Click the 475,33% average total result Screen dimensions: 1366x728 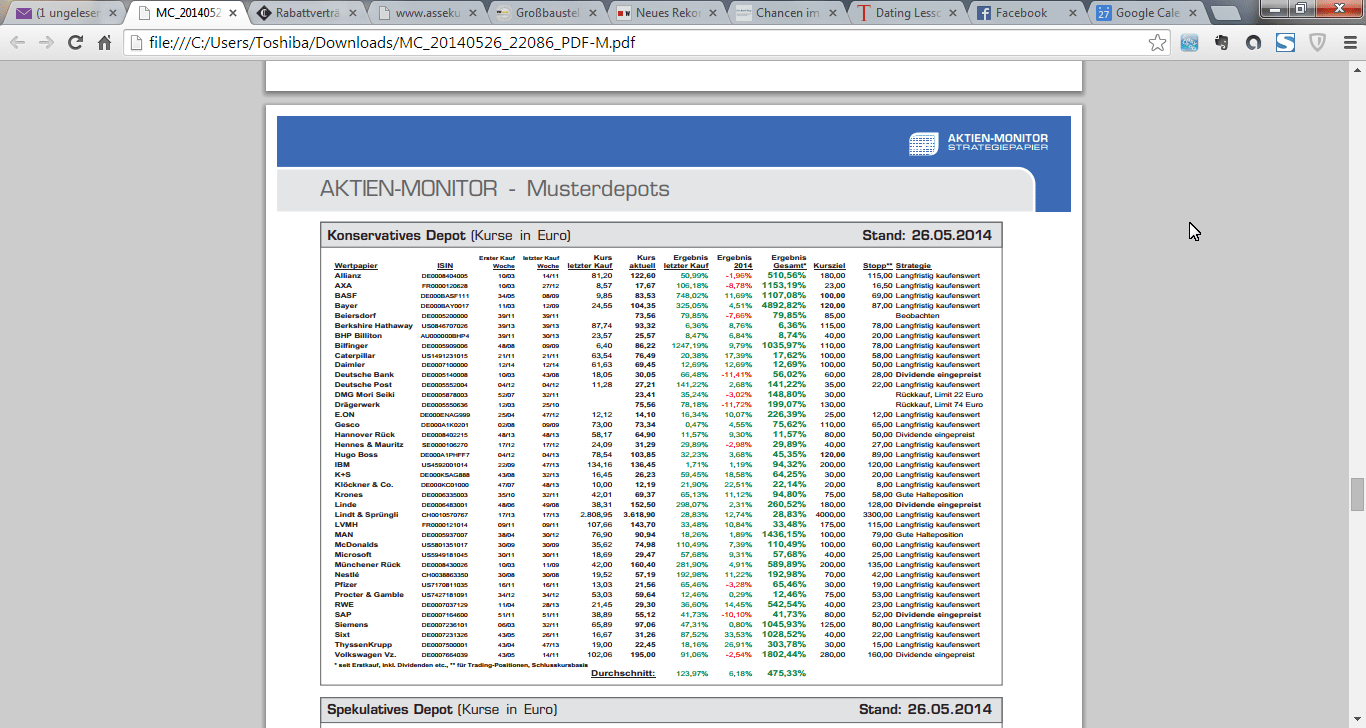[786, 674]
